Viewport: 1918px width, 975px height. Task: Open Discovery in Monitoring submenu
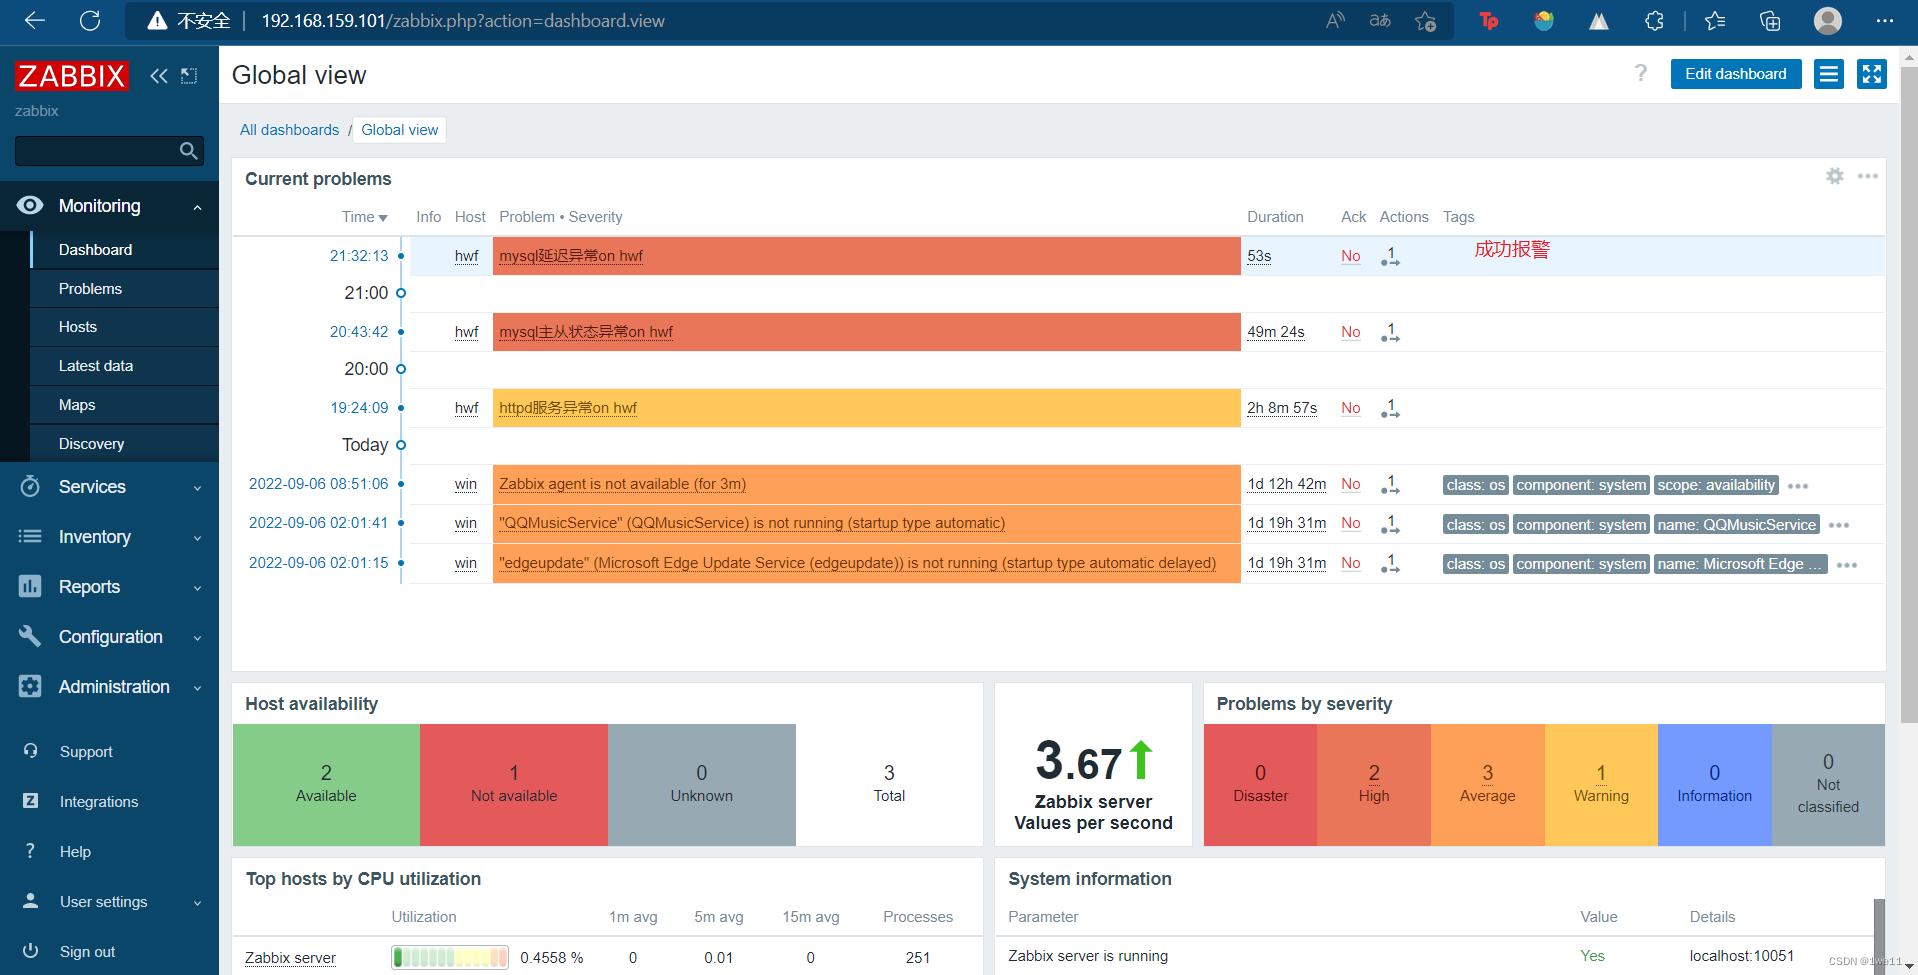coord(125,444)
